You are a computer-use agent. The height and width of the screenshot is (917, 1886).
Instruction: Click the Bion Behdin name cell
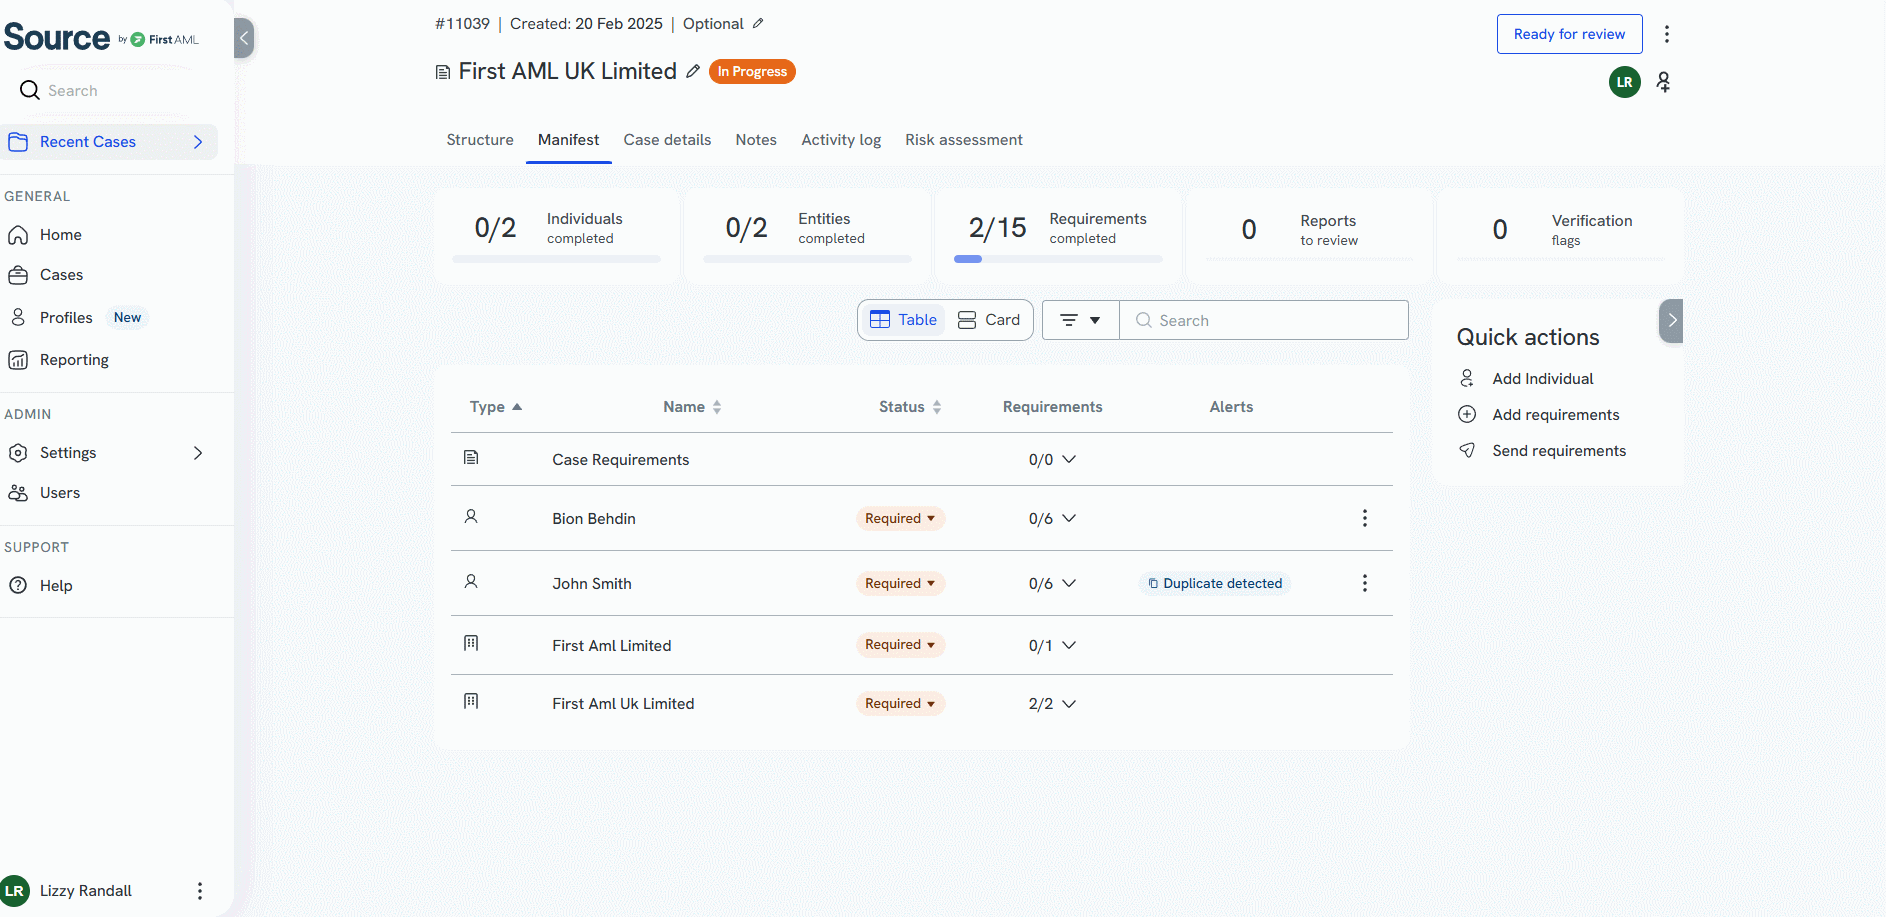[594, 519]
